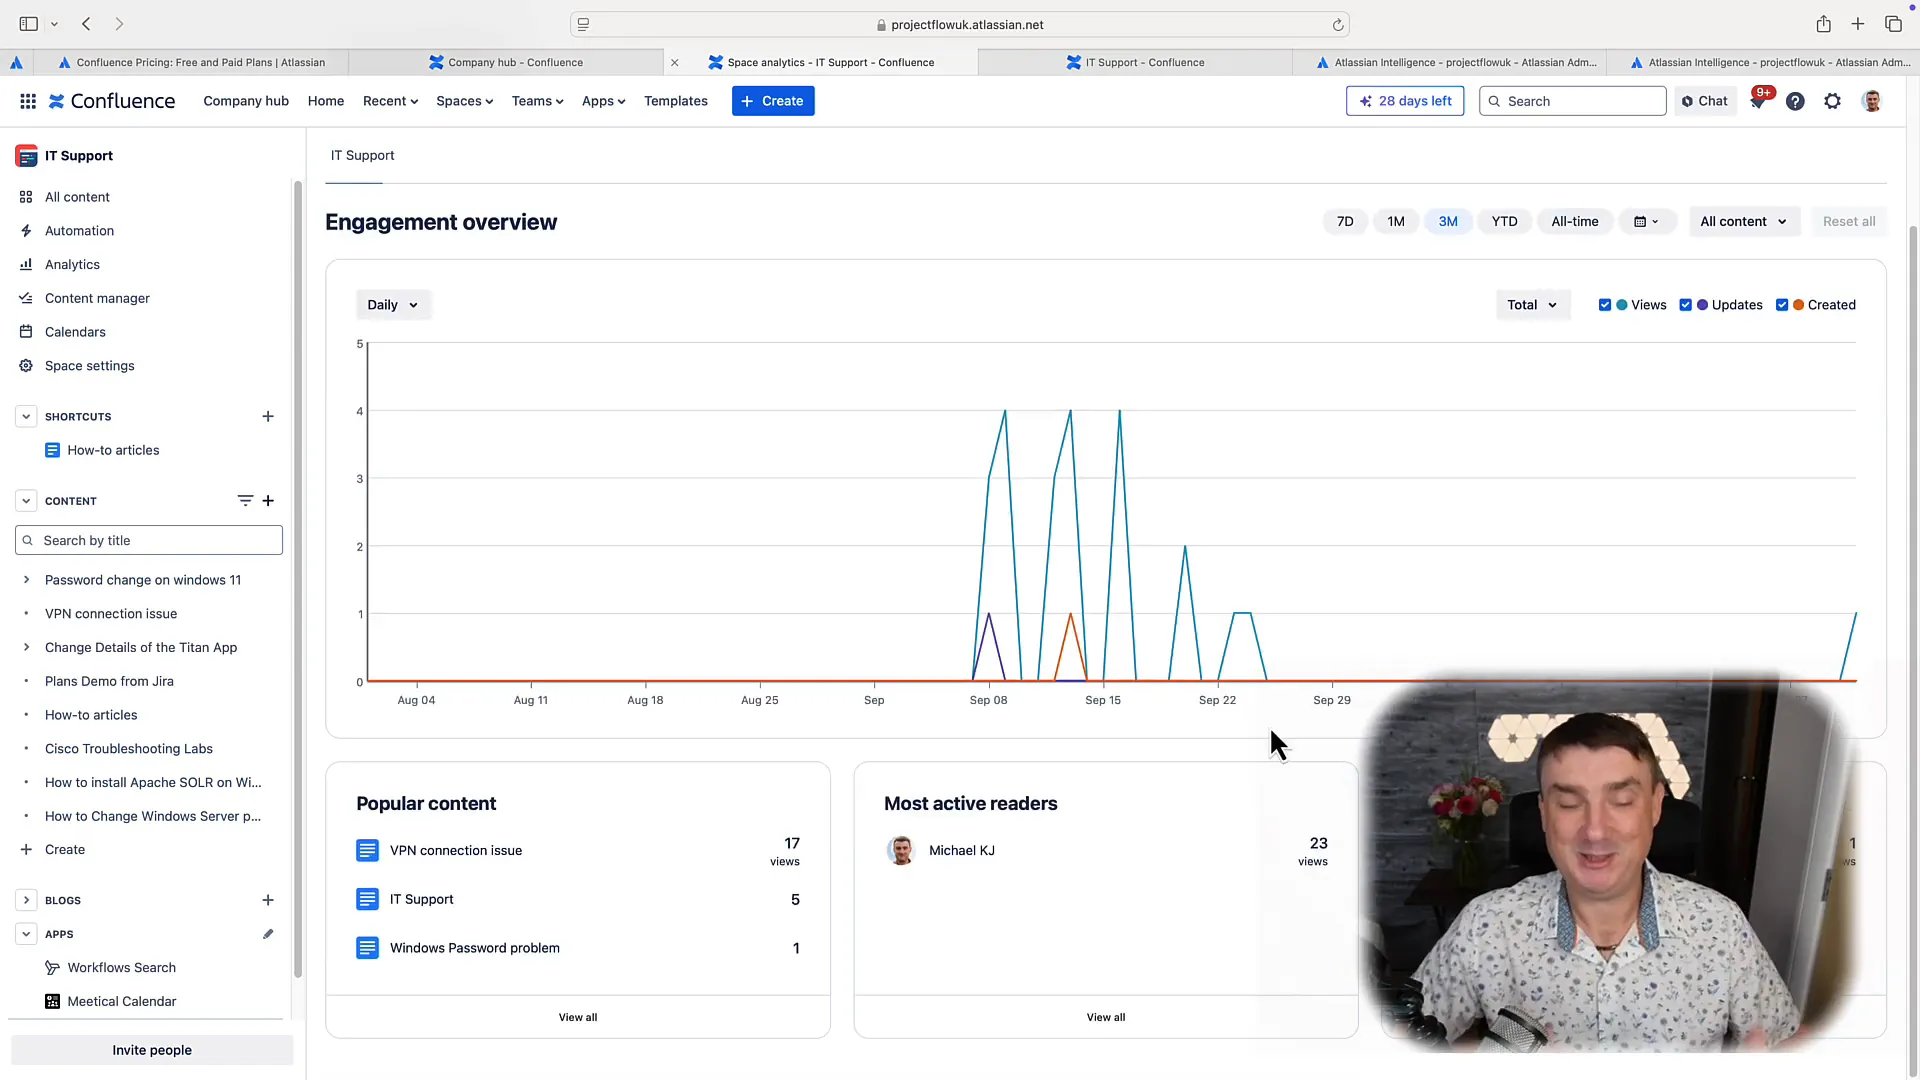Go to Home
The image size is (1920, 1080).
[x=326, y=101]
